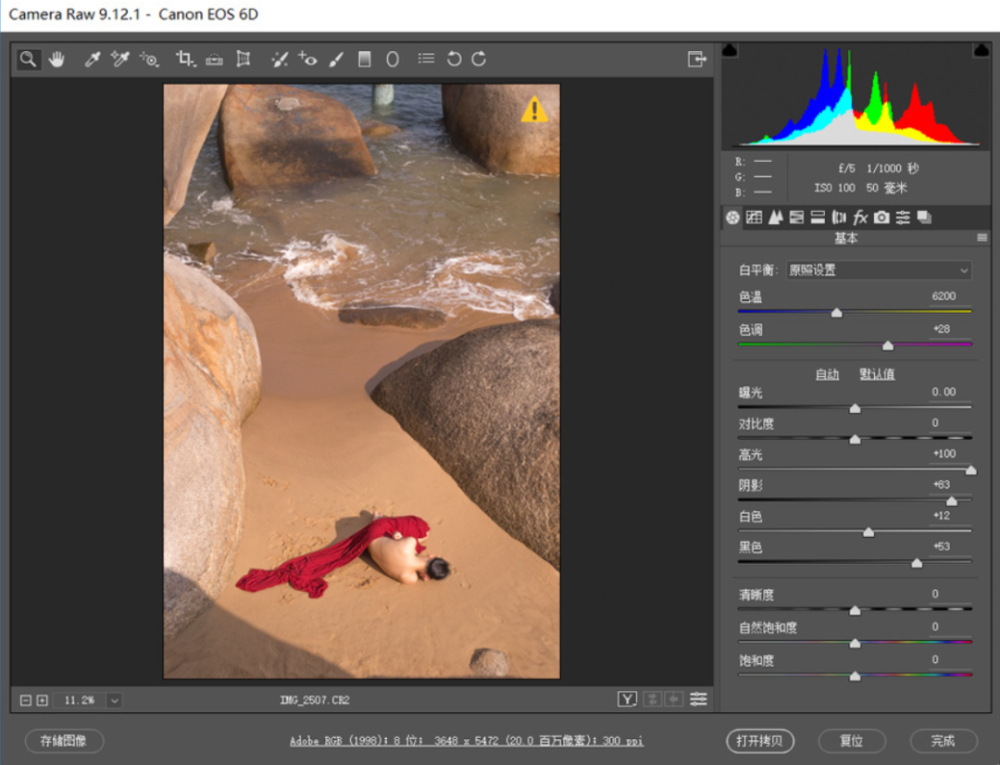Image resolution: width=1000 pixels, height=765 pixels.
Task: Select the White Balance eyedropper tool
Action: click(x=92, y=60)
